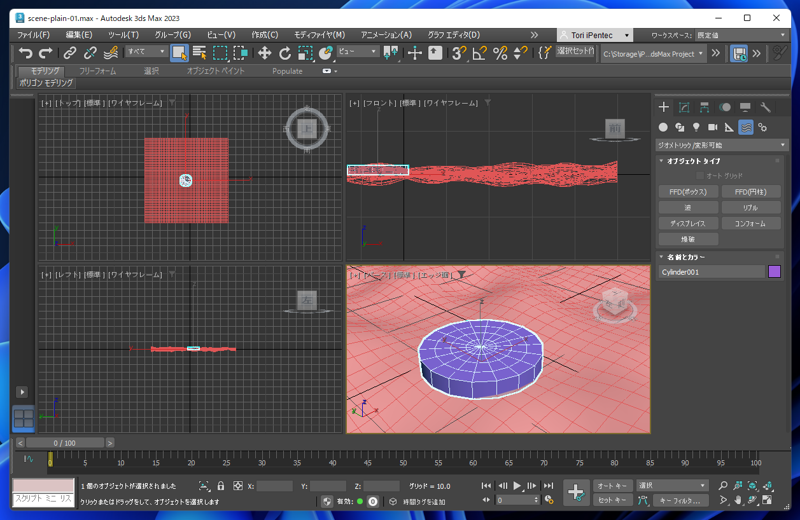Click the コンフォーム button

tap(751, 224)
